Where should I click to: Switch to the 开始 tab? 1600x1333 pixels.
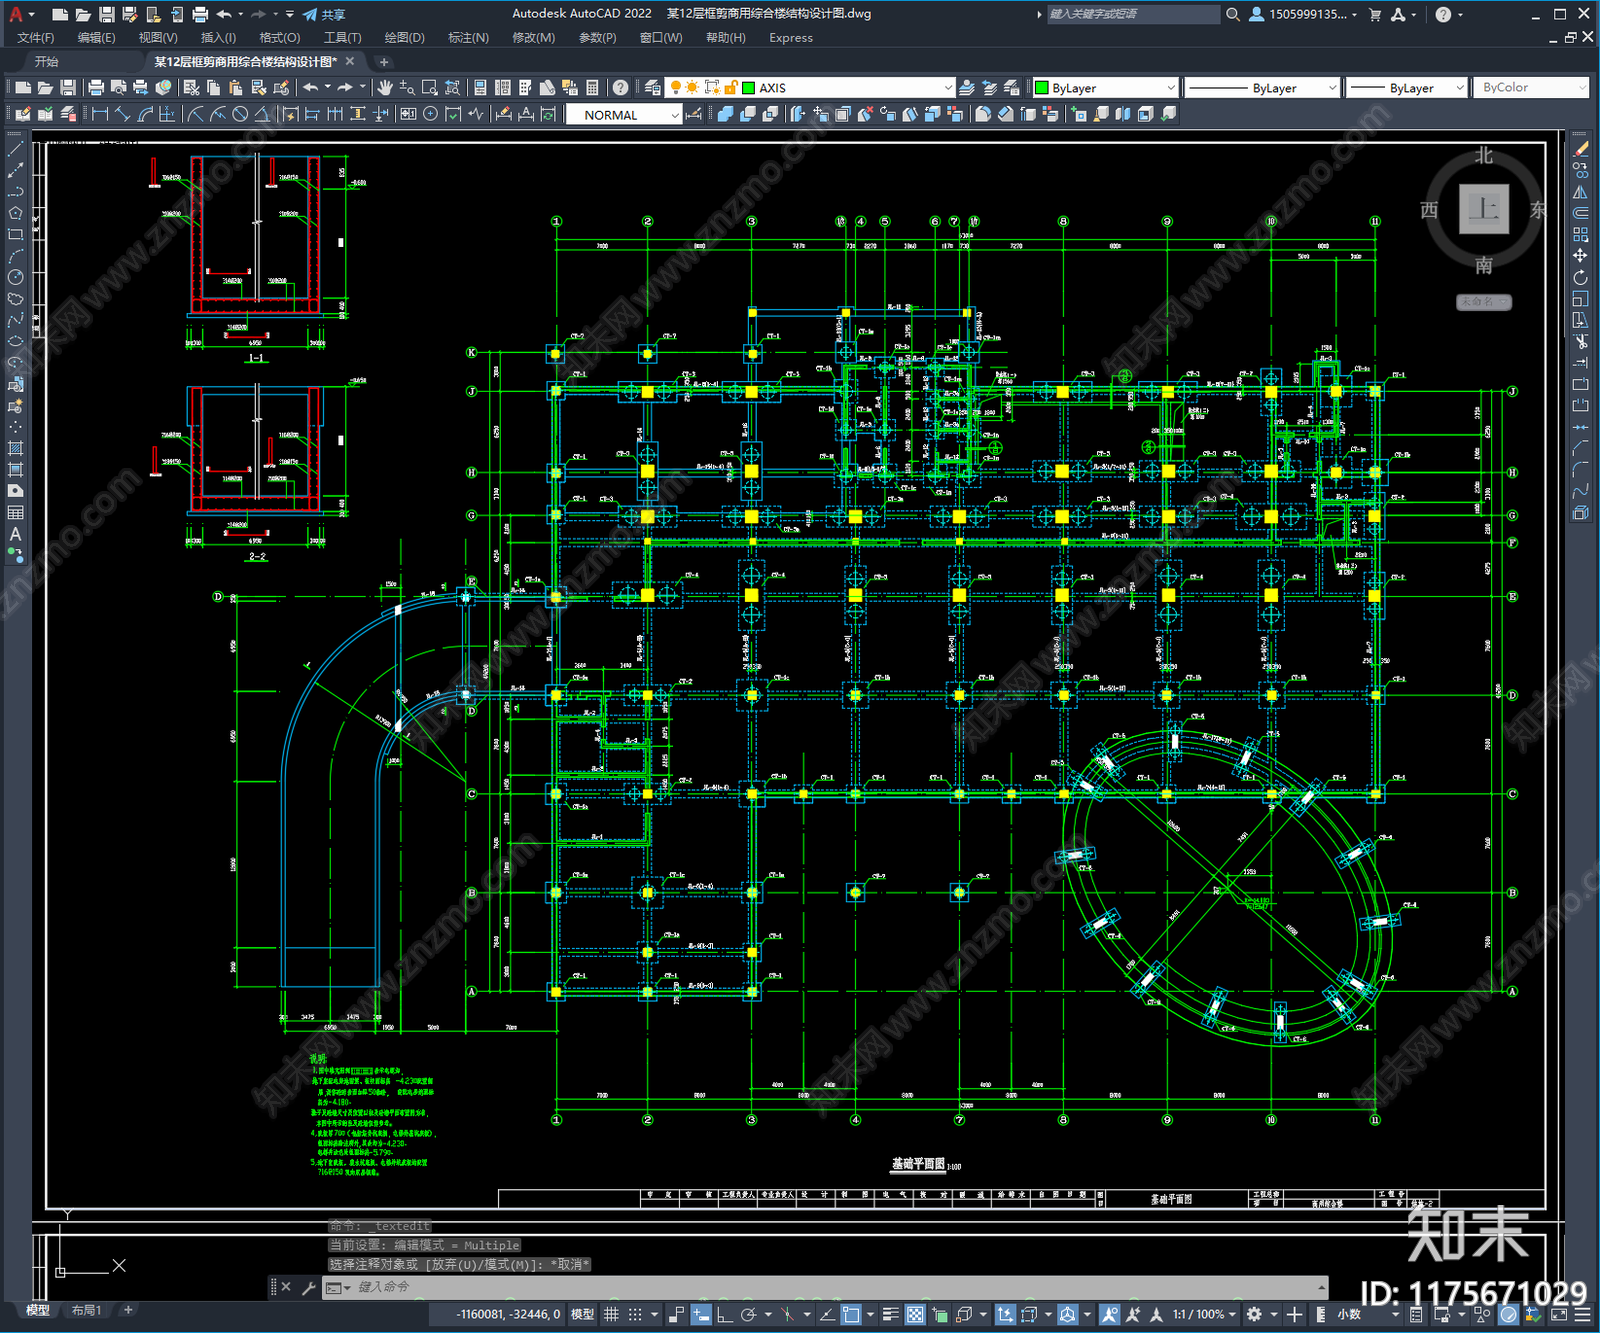pyautogui.click(x=47, y=62)
